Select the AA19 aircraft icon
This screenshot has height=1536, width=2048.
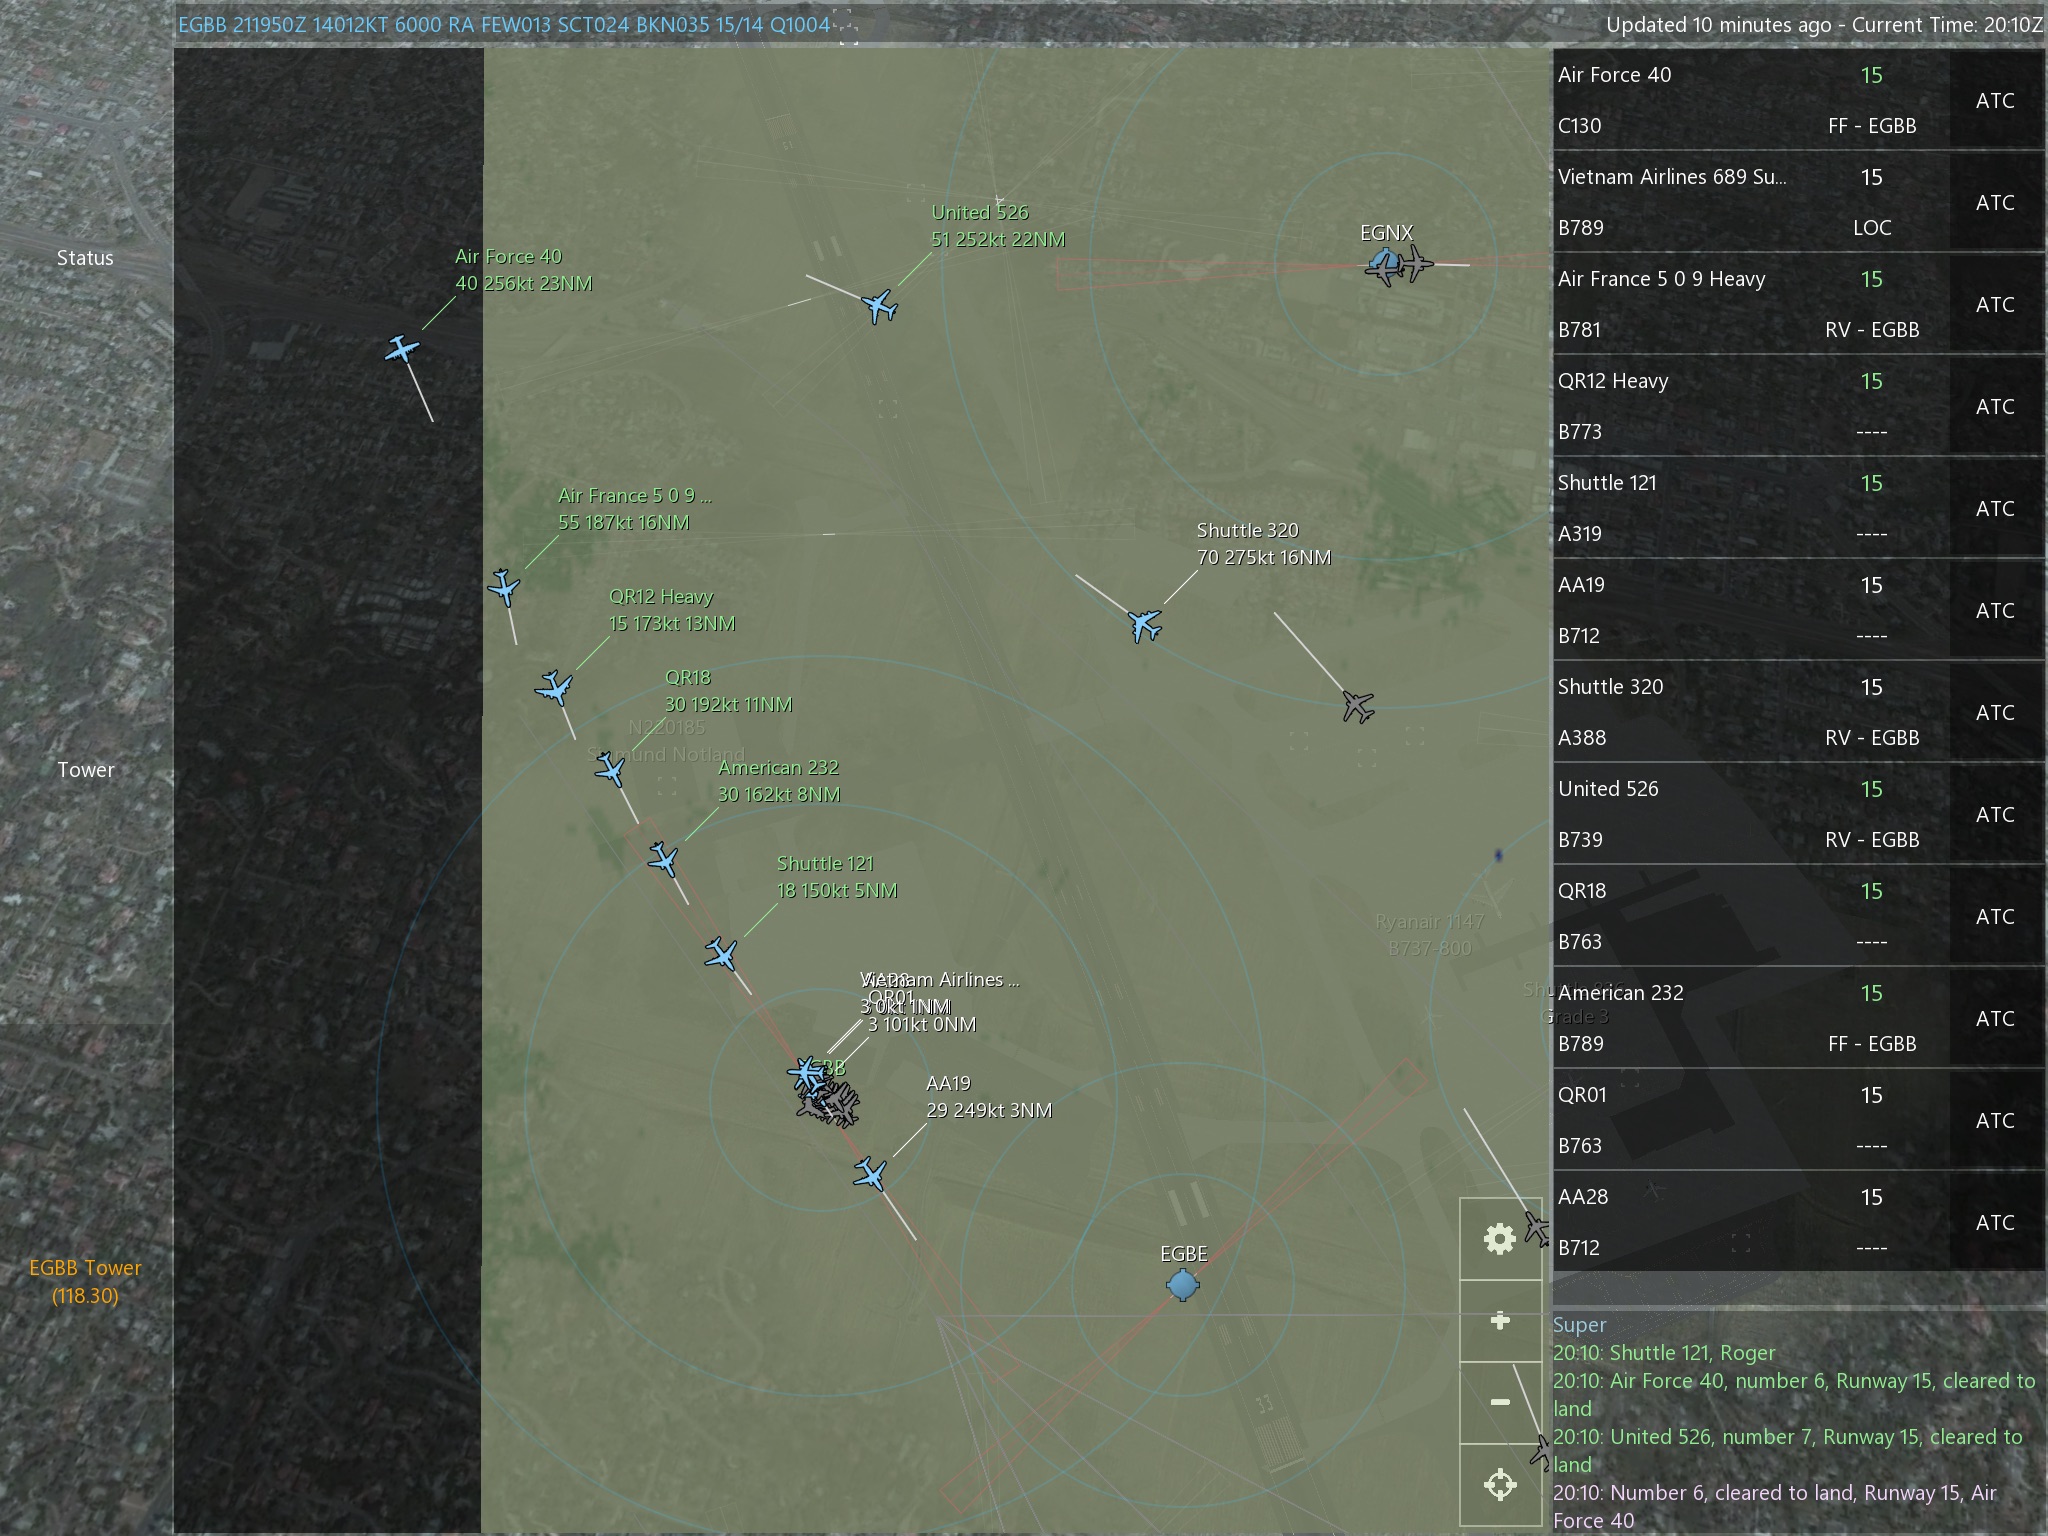point(870,1173)
